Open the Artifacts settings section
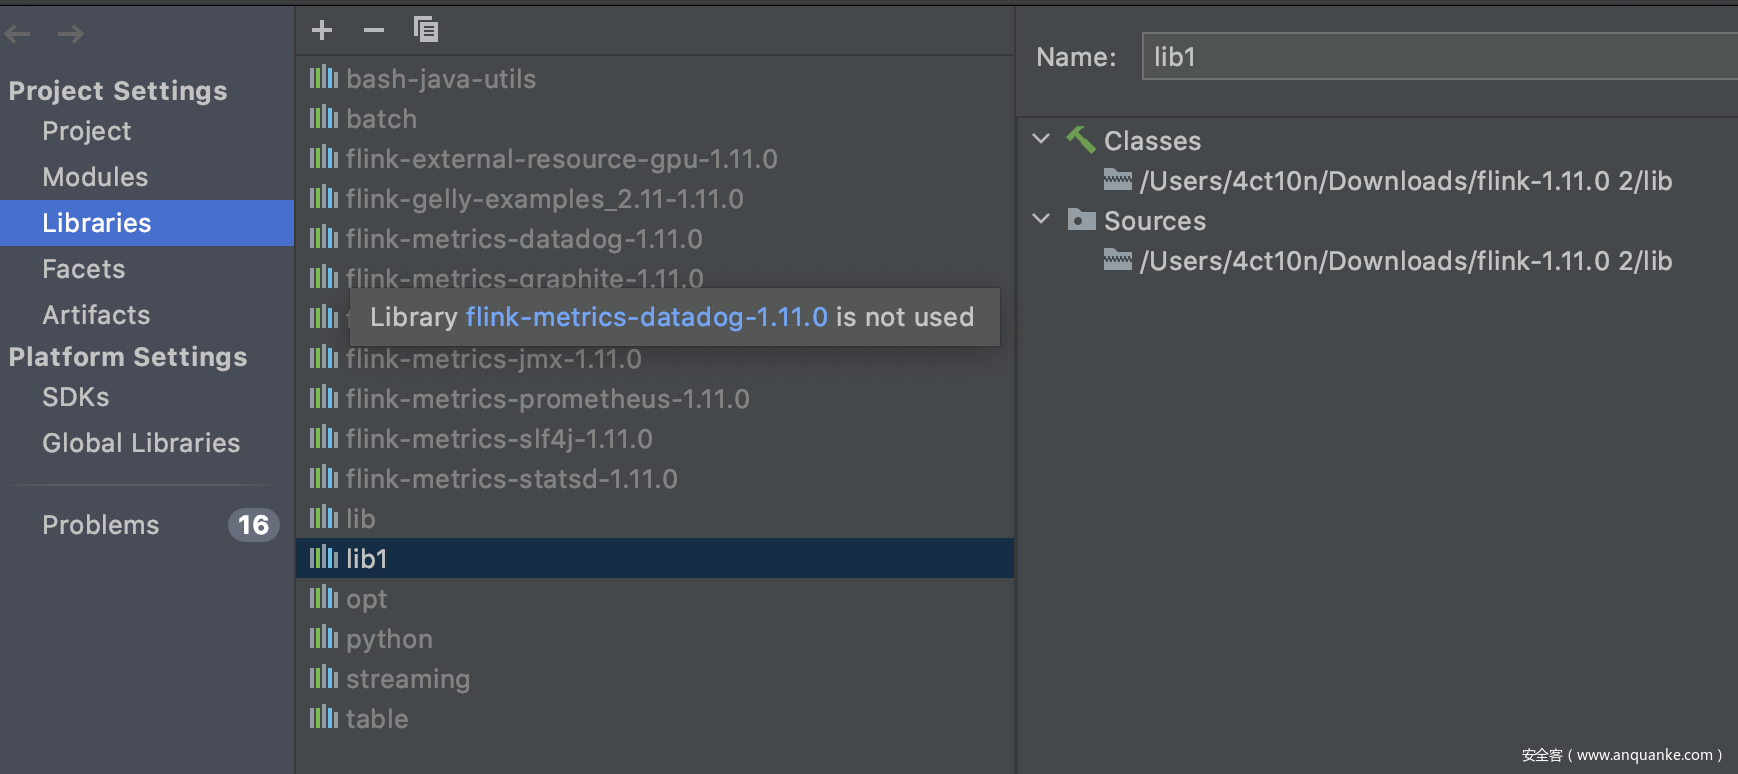Screen dimensions: 1738x774 (x=96, y=315)
